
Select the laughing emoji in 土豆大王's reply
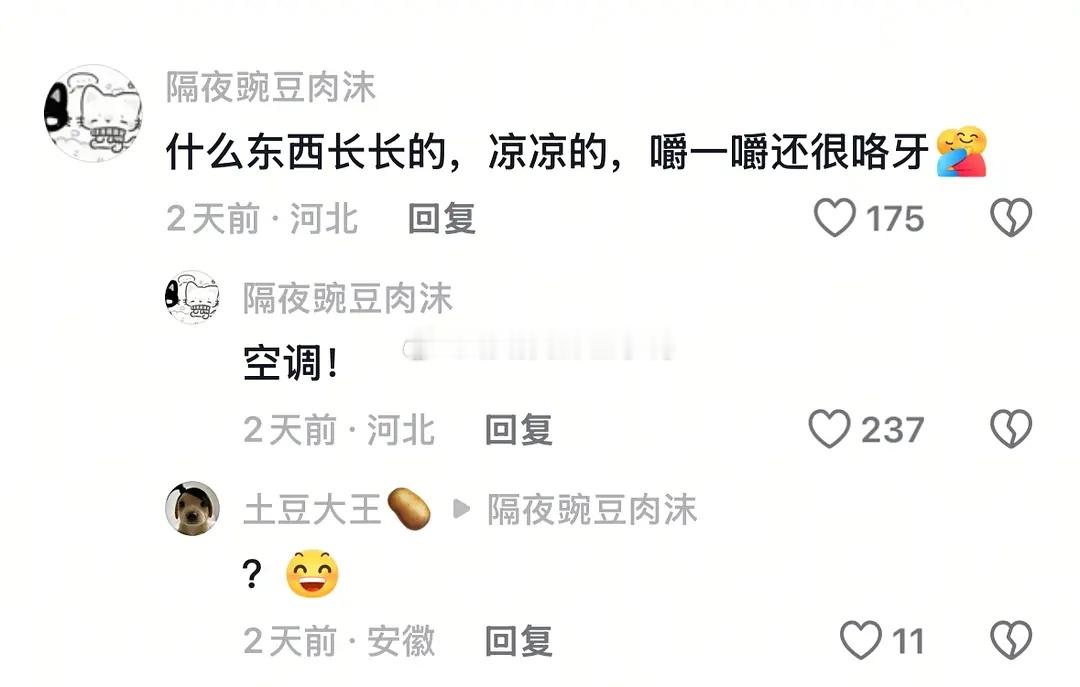312,573
